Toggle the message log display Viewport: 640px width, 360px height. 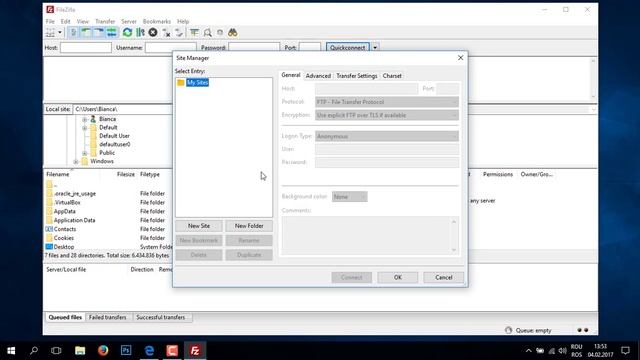pos(73,32)
